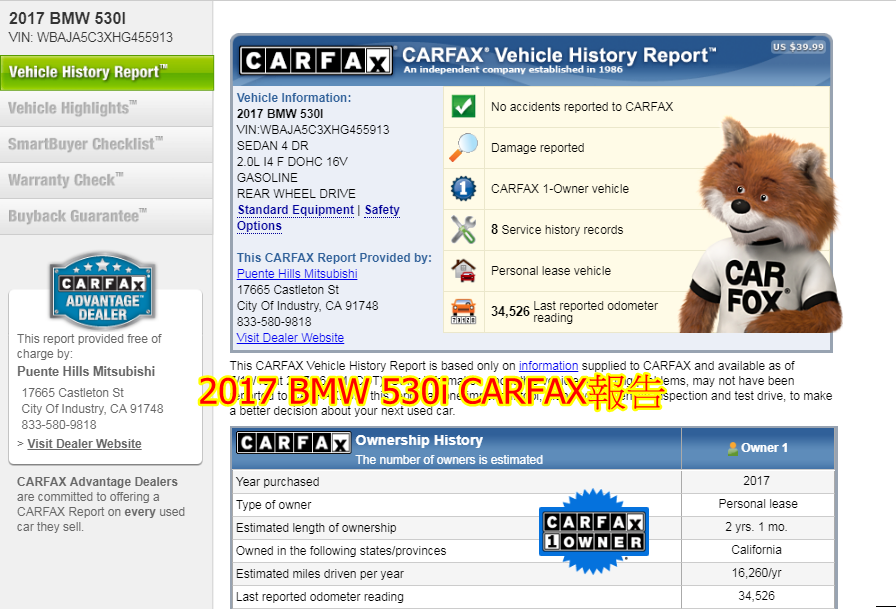The width and height of the screenshot is (896, 609).
Task: Click 'CARFAX Advantage Dealers' sidebar heading
Action: tap(98, 482)
